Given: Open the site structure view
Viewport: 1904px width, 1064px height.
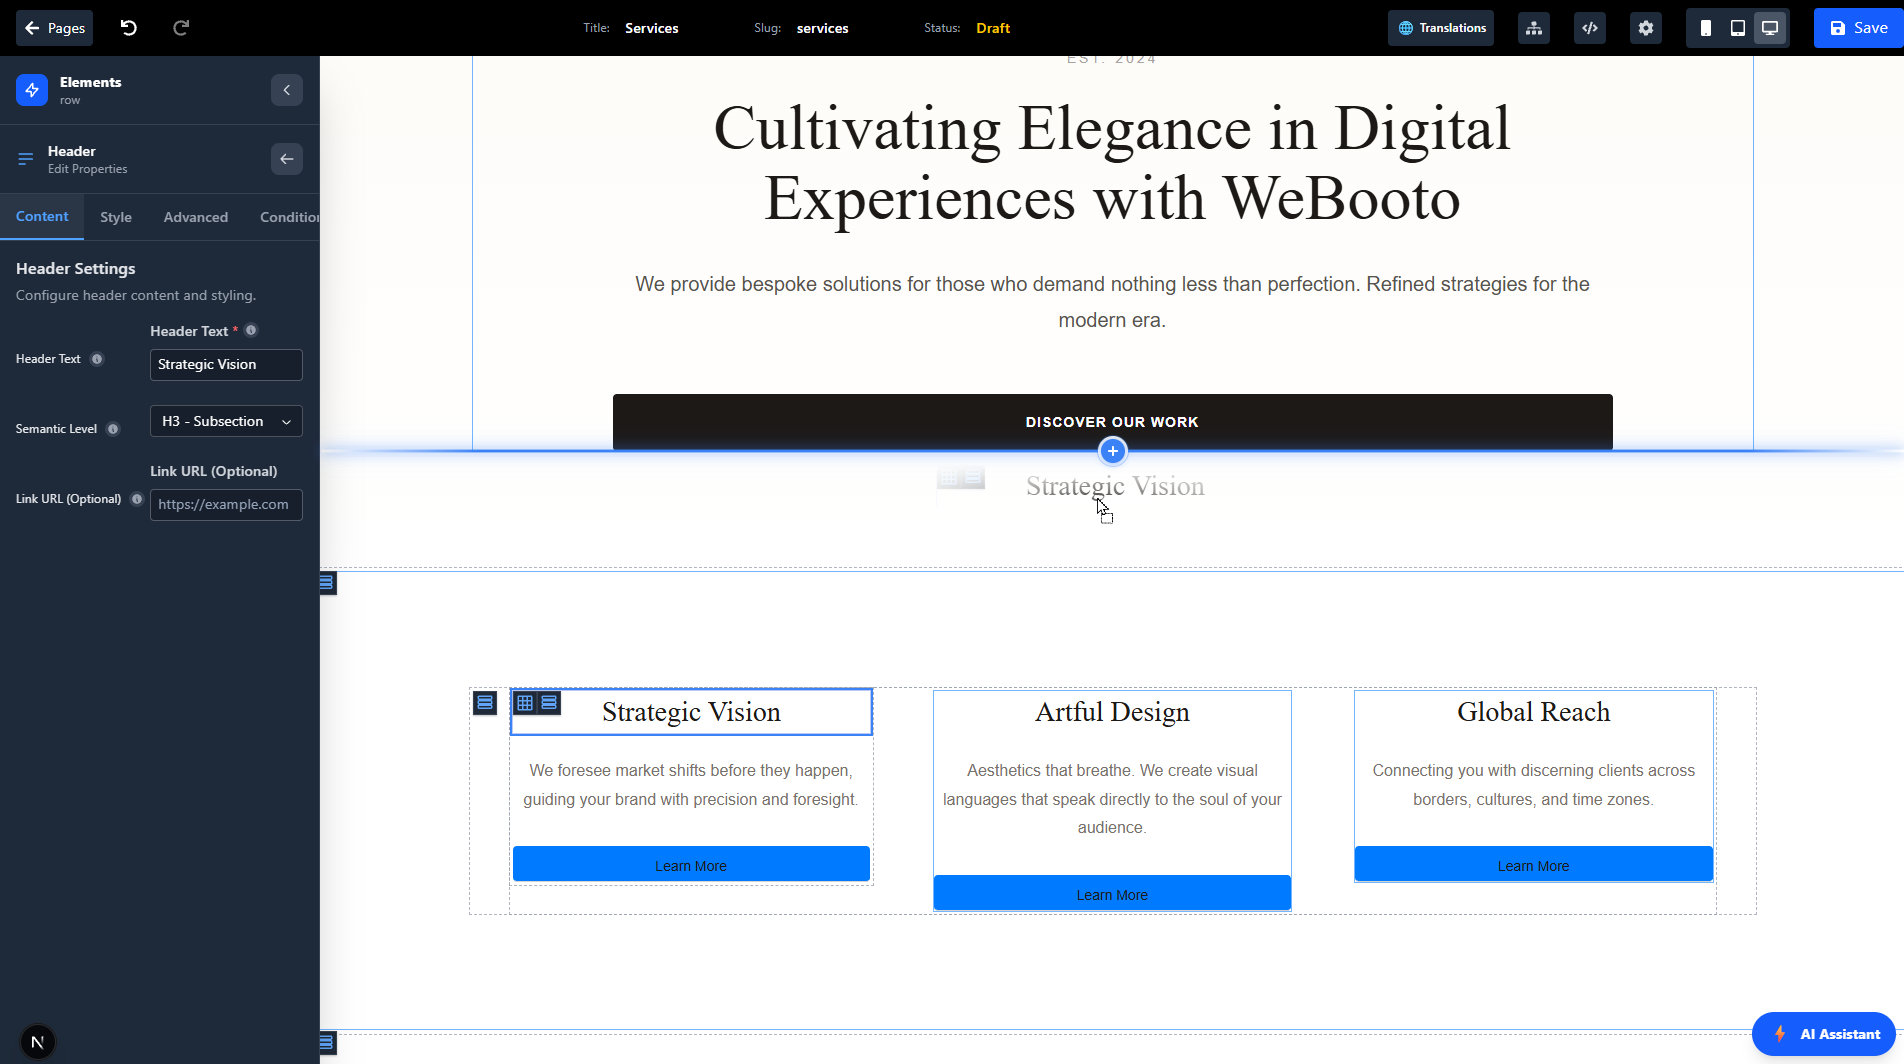Looking at the screenshot, I should (1533, 27).
